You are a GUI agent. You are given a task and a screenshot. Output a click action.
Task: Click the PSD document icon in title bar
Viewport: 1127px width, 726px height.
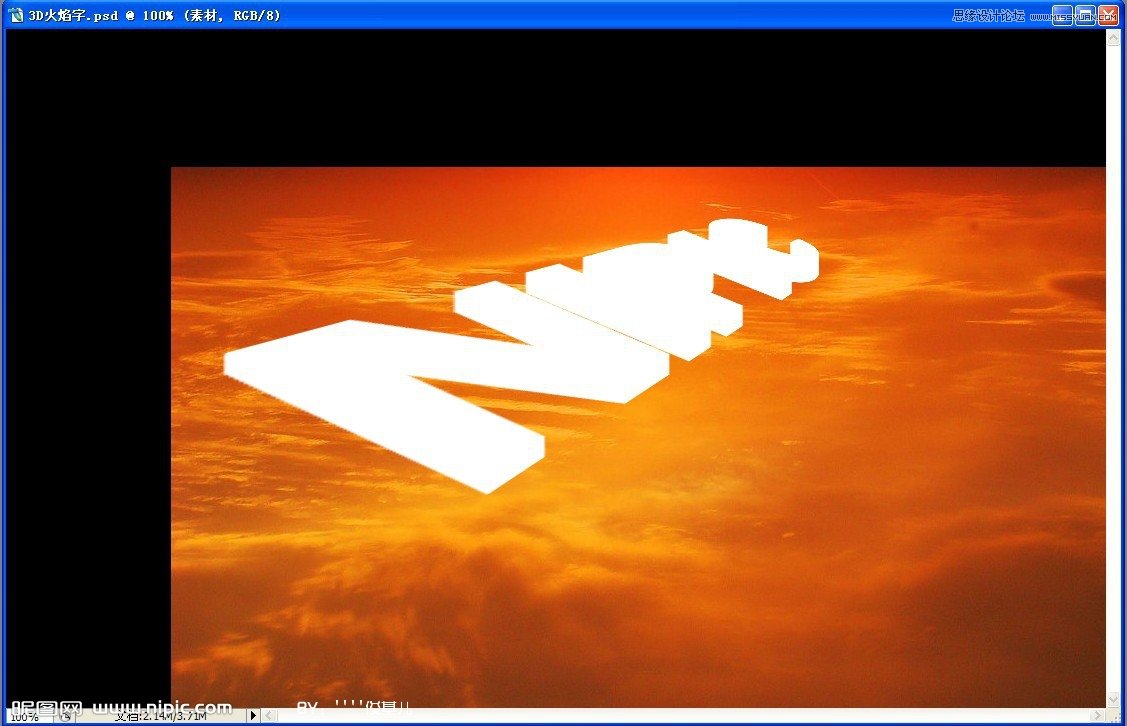coord(15,15)
